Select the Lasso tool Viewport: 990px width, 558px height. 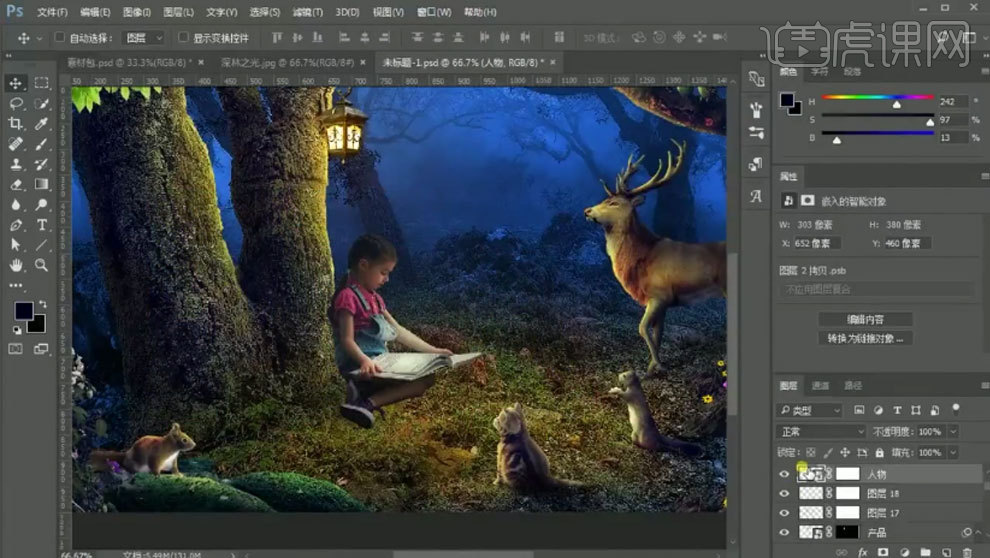16,104
